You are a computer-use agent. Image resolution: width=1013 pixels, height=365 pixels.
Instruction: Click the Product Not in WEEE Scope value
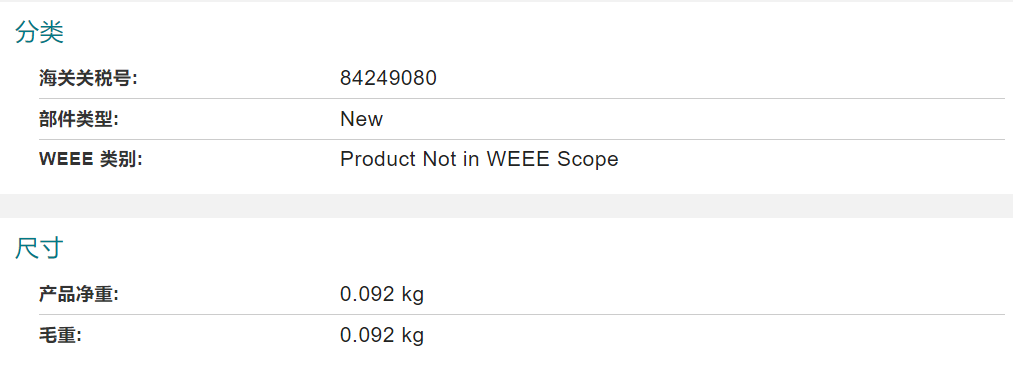[x=479, y=159]
